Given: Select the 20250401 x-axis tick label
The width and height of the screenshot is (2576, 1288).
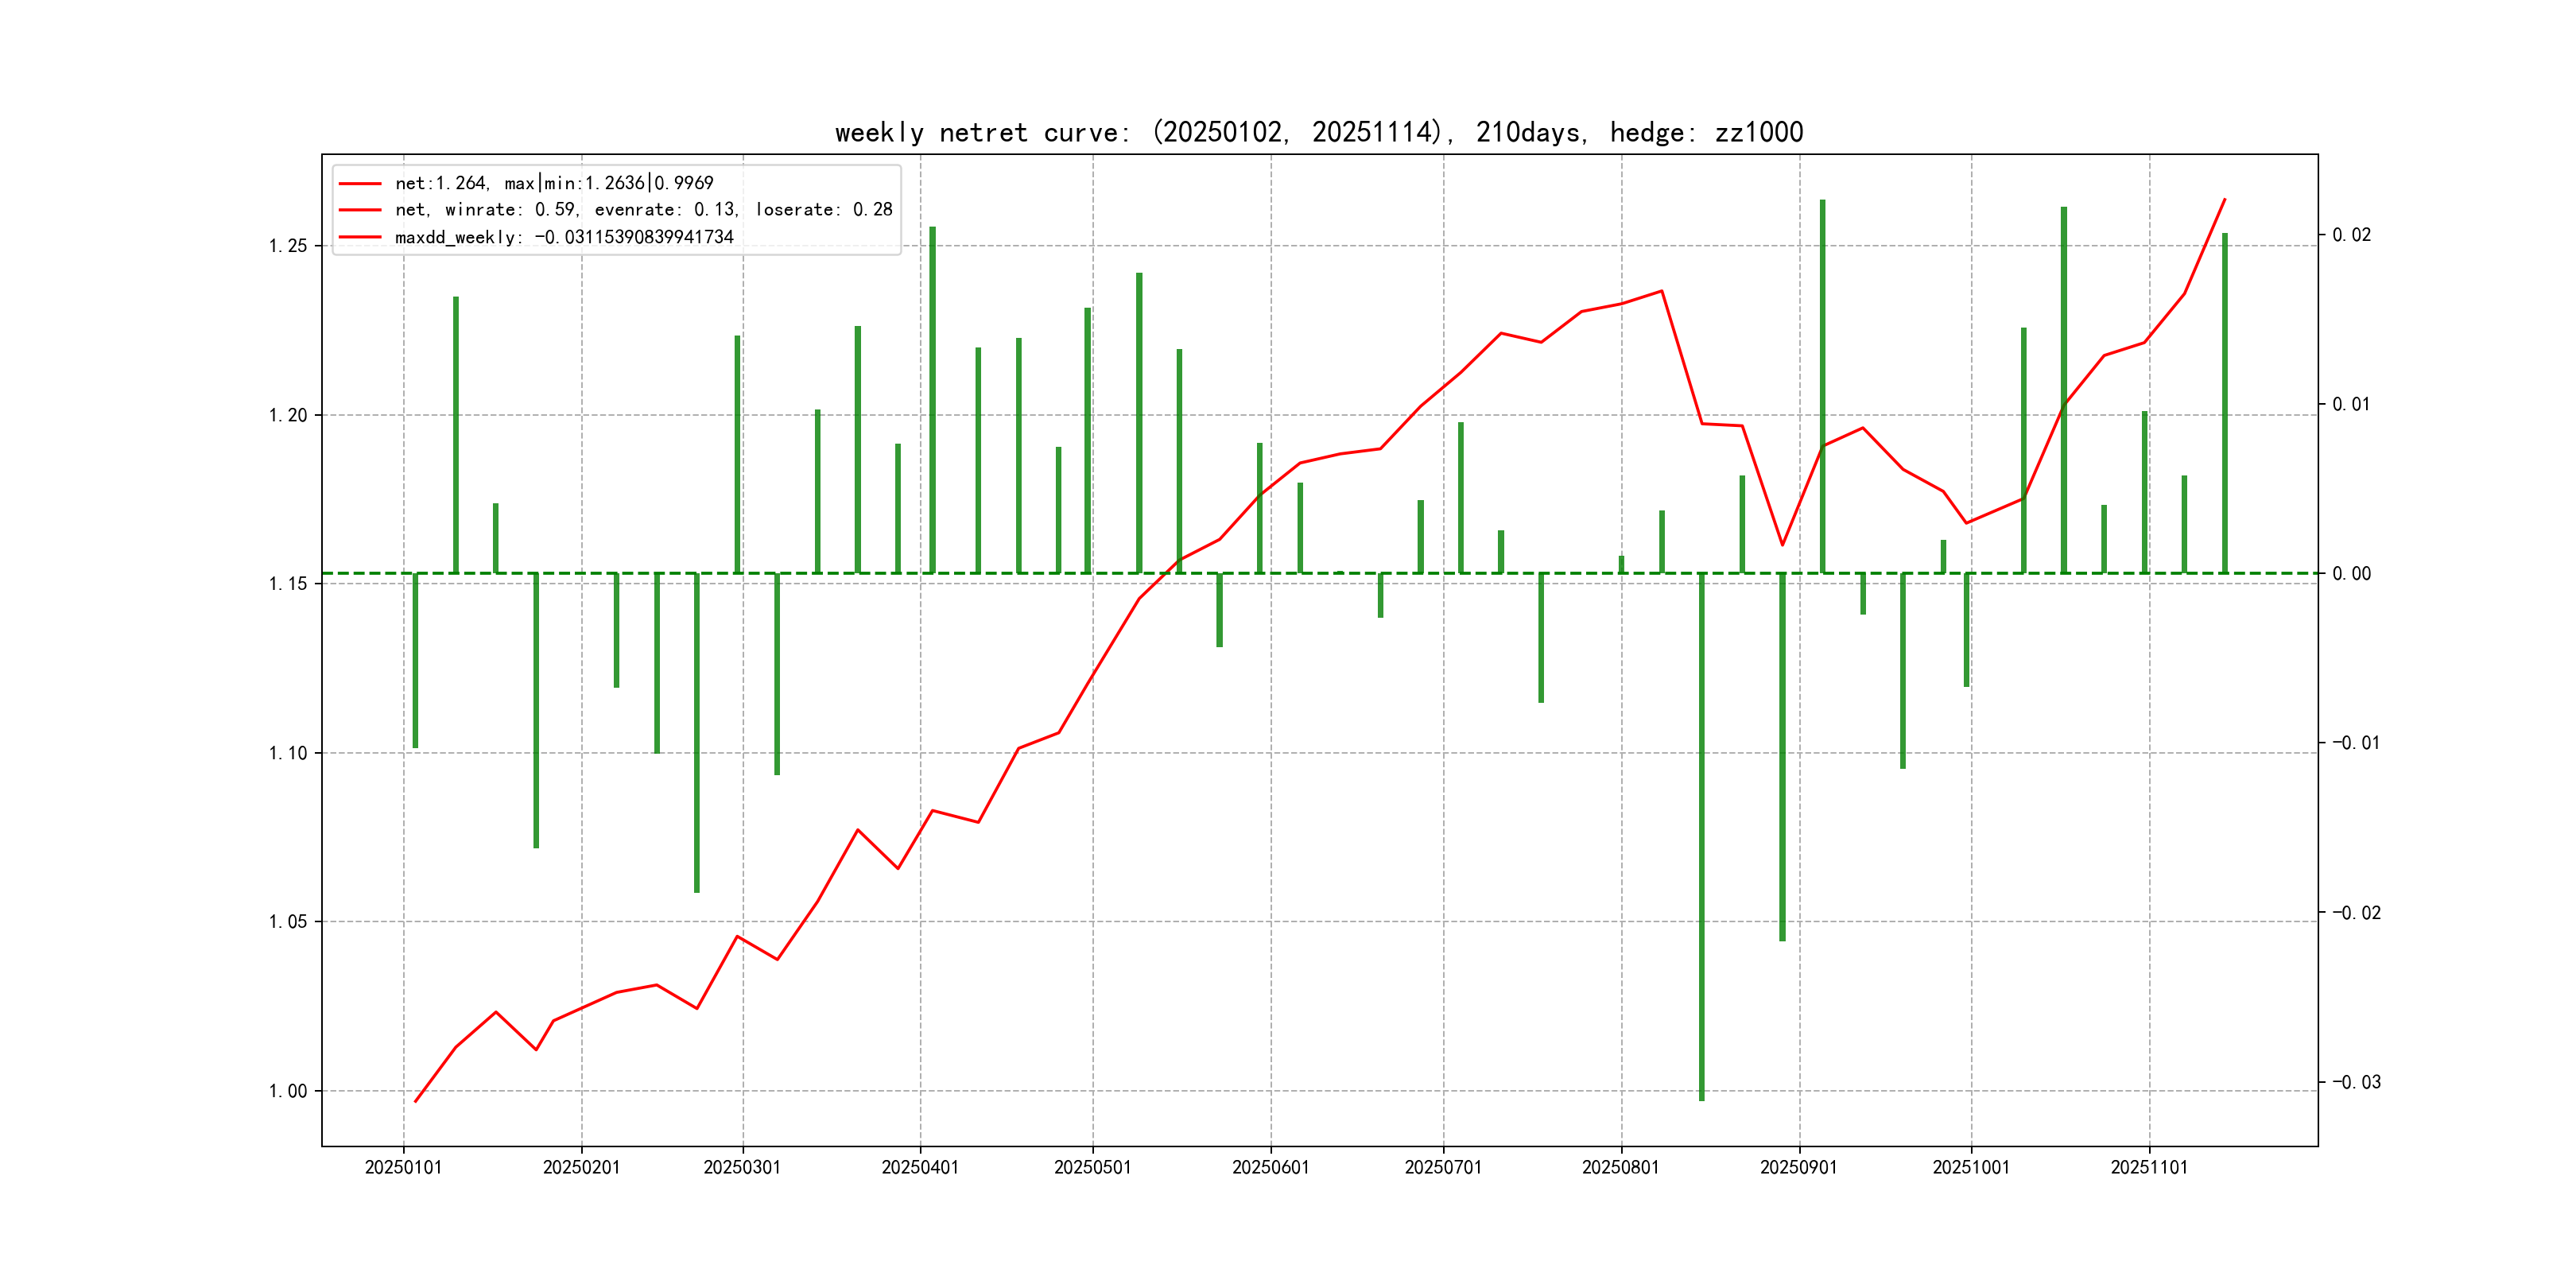Looking at the screenshot, I should [x=919, y=1167].
